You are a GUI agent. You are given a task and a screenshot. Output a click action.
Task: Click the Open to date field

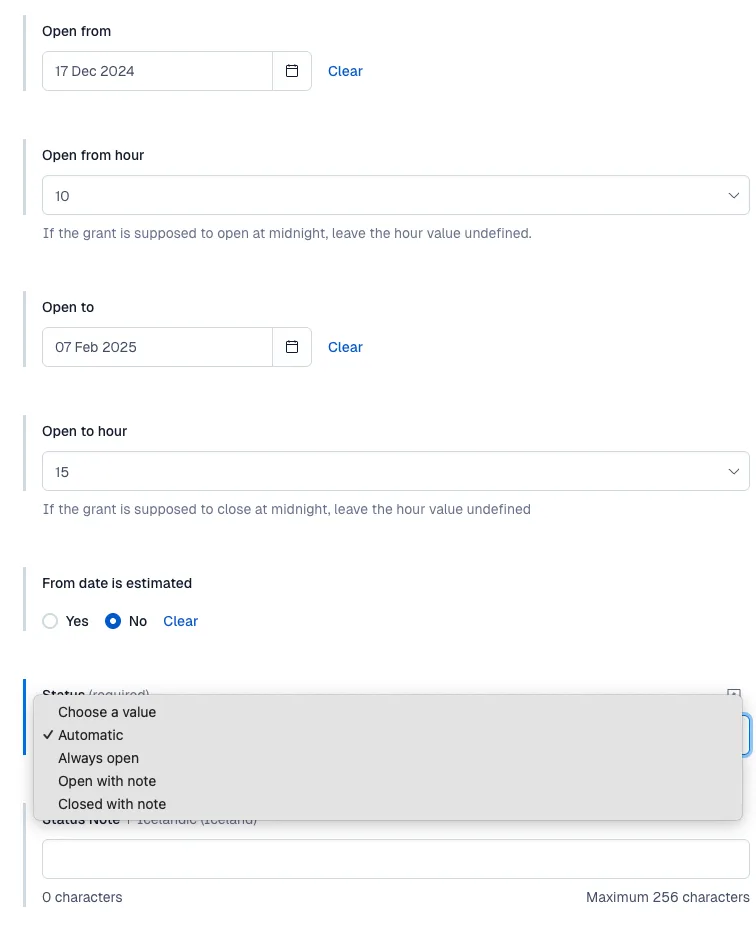(157, 347)
